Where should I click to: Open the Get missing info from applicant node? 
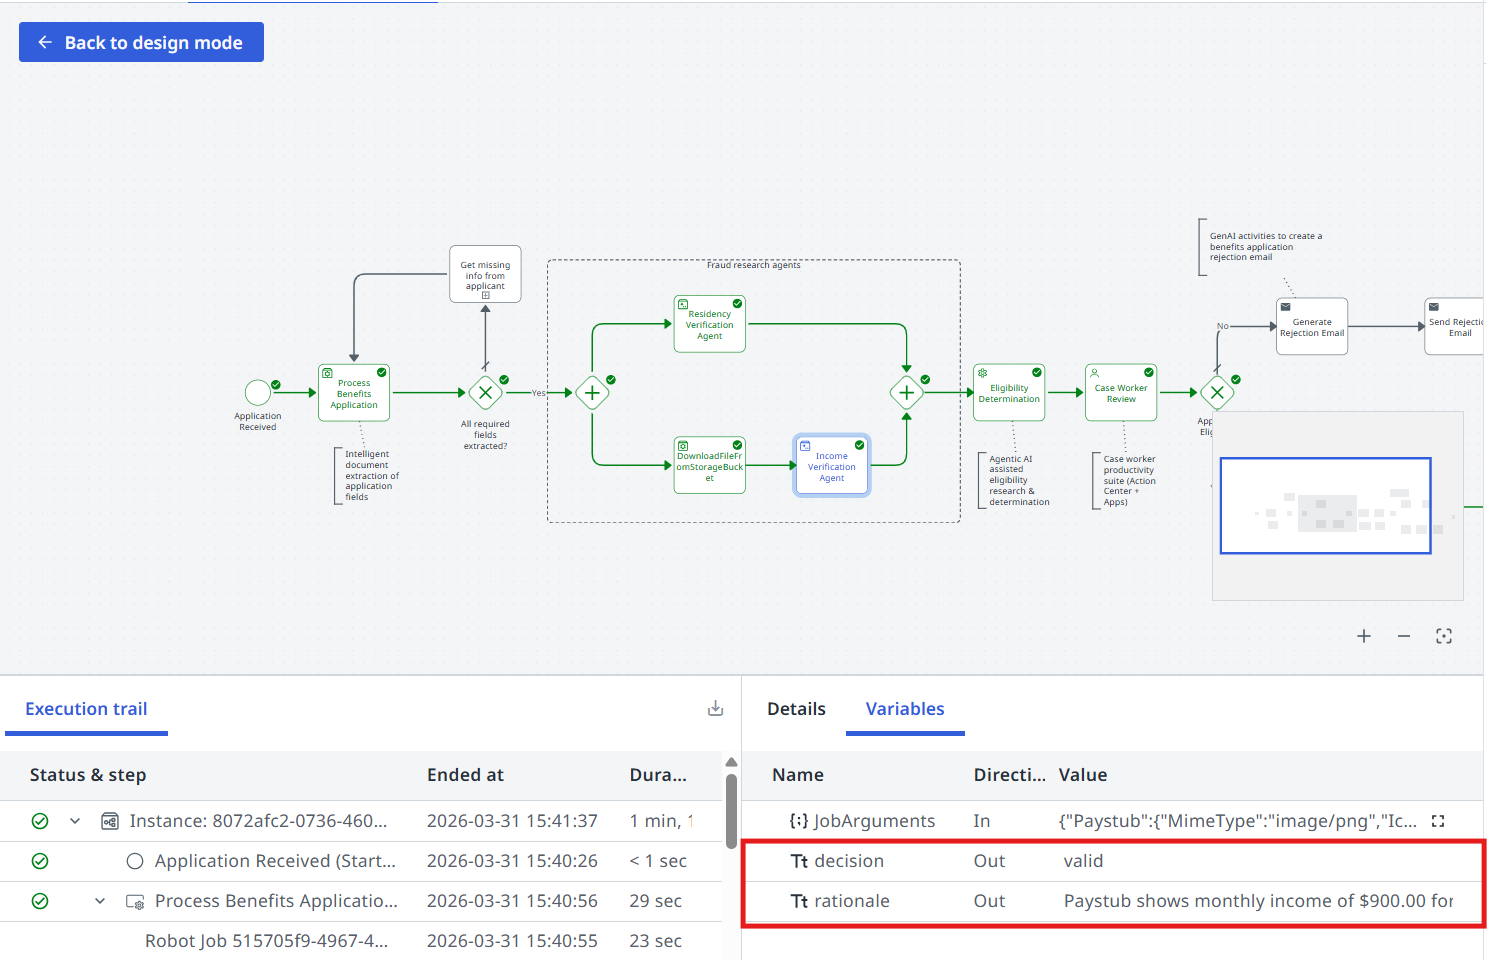(485, 274)
